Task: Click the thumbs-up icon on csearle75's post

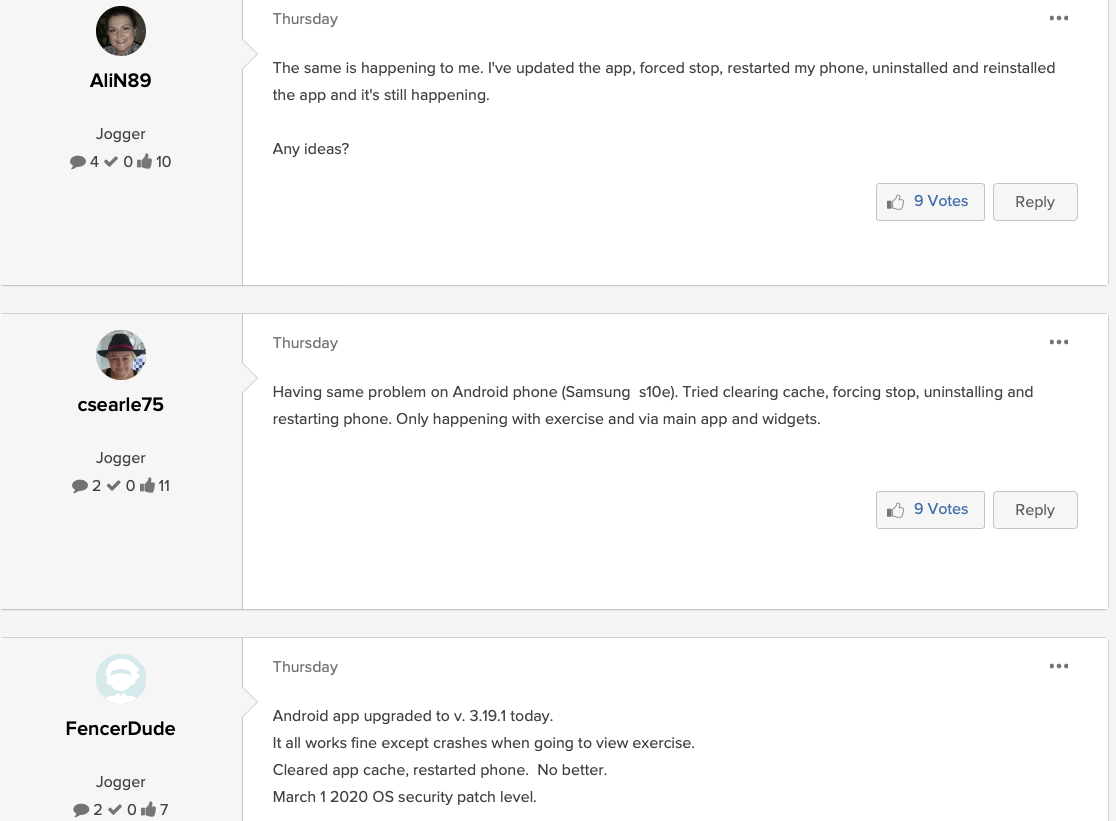Action: click(895, 510)
